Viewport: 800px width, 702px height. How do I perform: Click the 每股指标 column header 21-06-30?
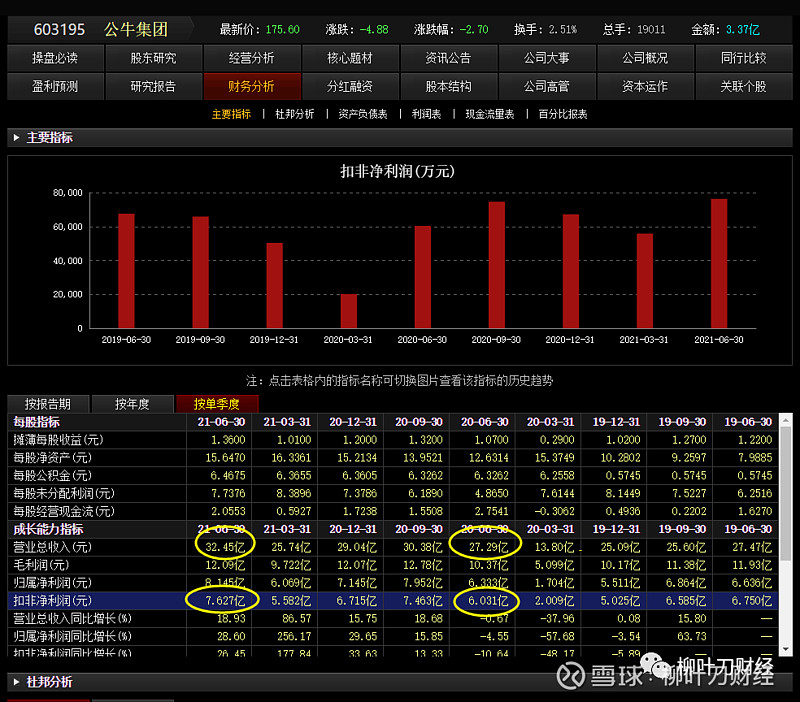click(221, 422)
